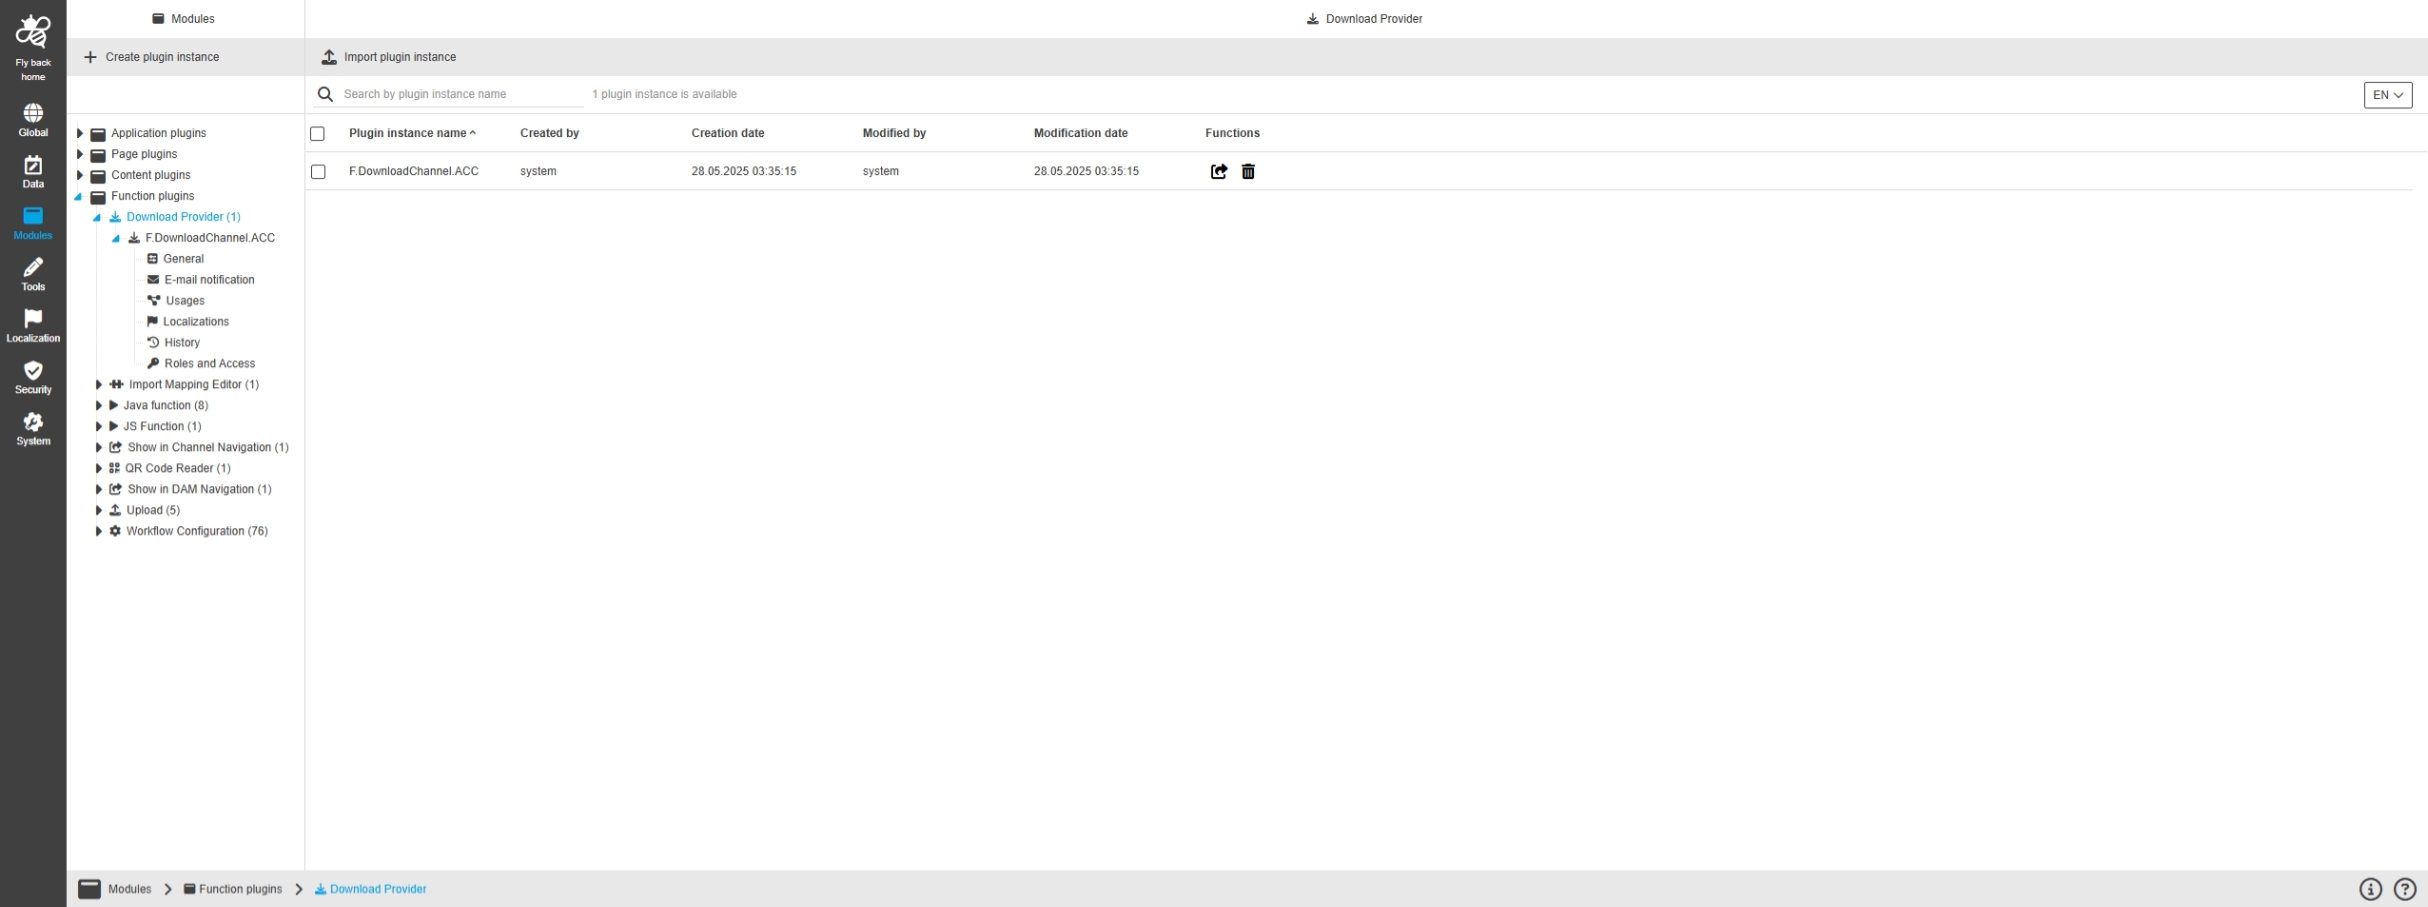This screenshot has height=907, width=2428.
Task: Toggle the select-all checkbox in table header
Action: (x=318, y=133)
